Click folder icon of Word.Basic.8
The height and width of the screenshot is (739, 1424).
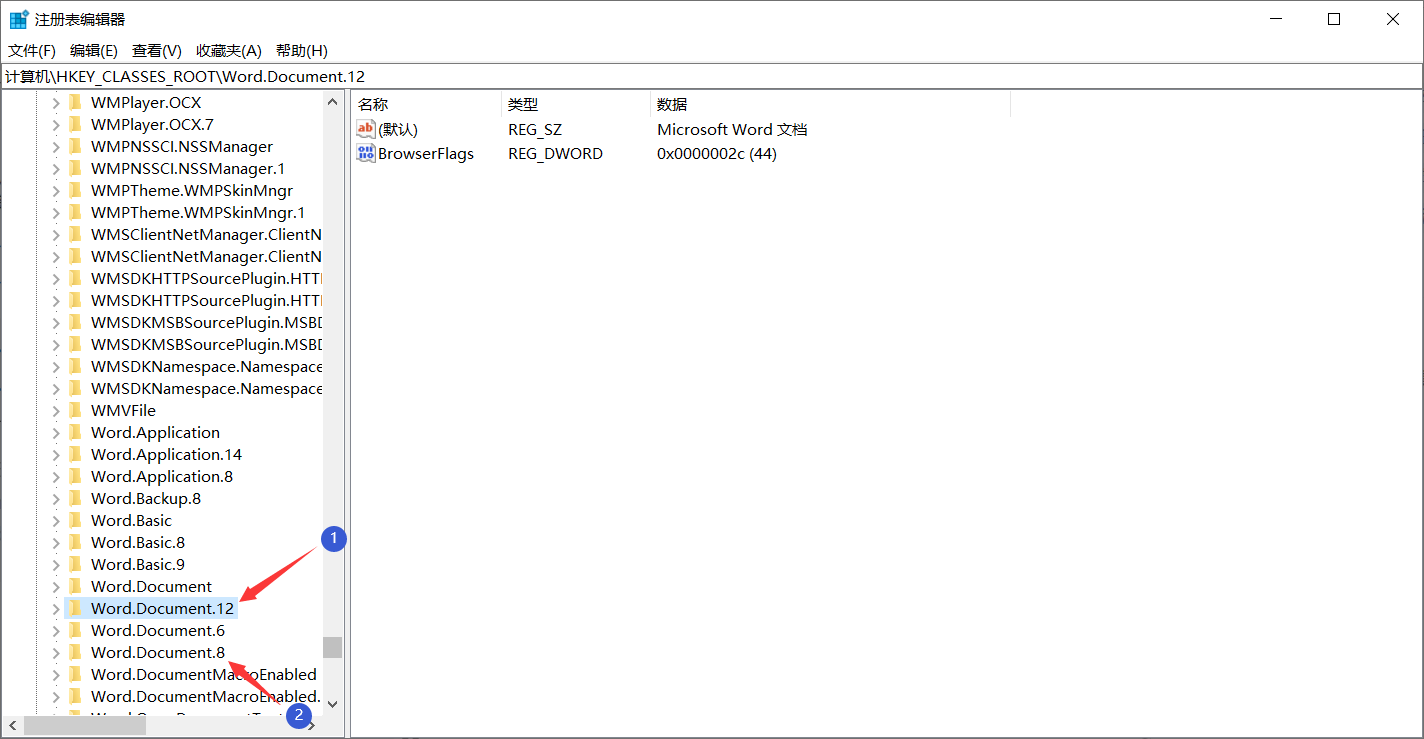point(76,542)
